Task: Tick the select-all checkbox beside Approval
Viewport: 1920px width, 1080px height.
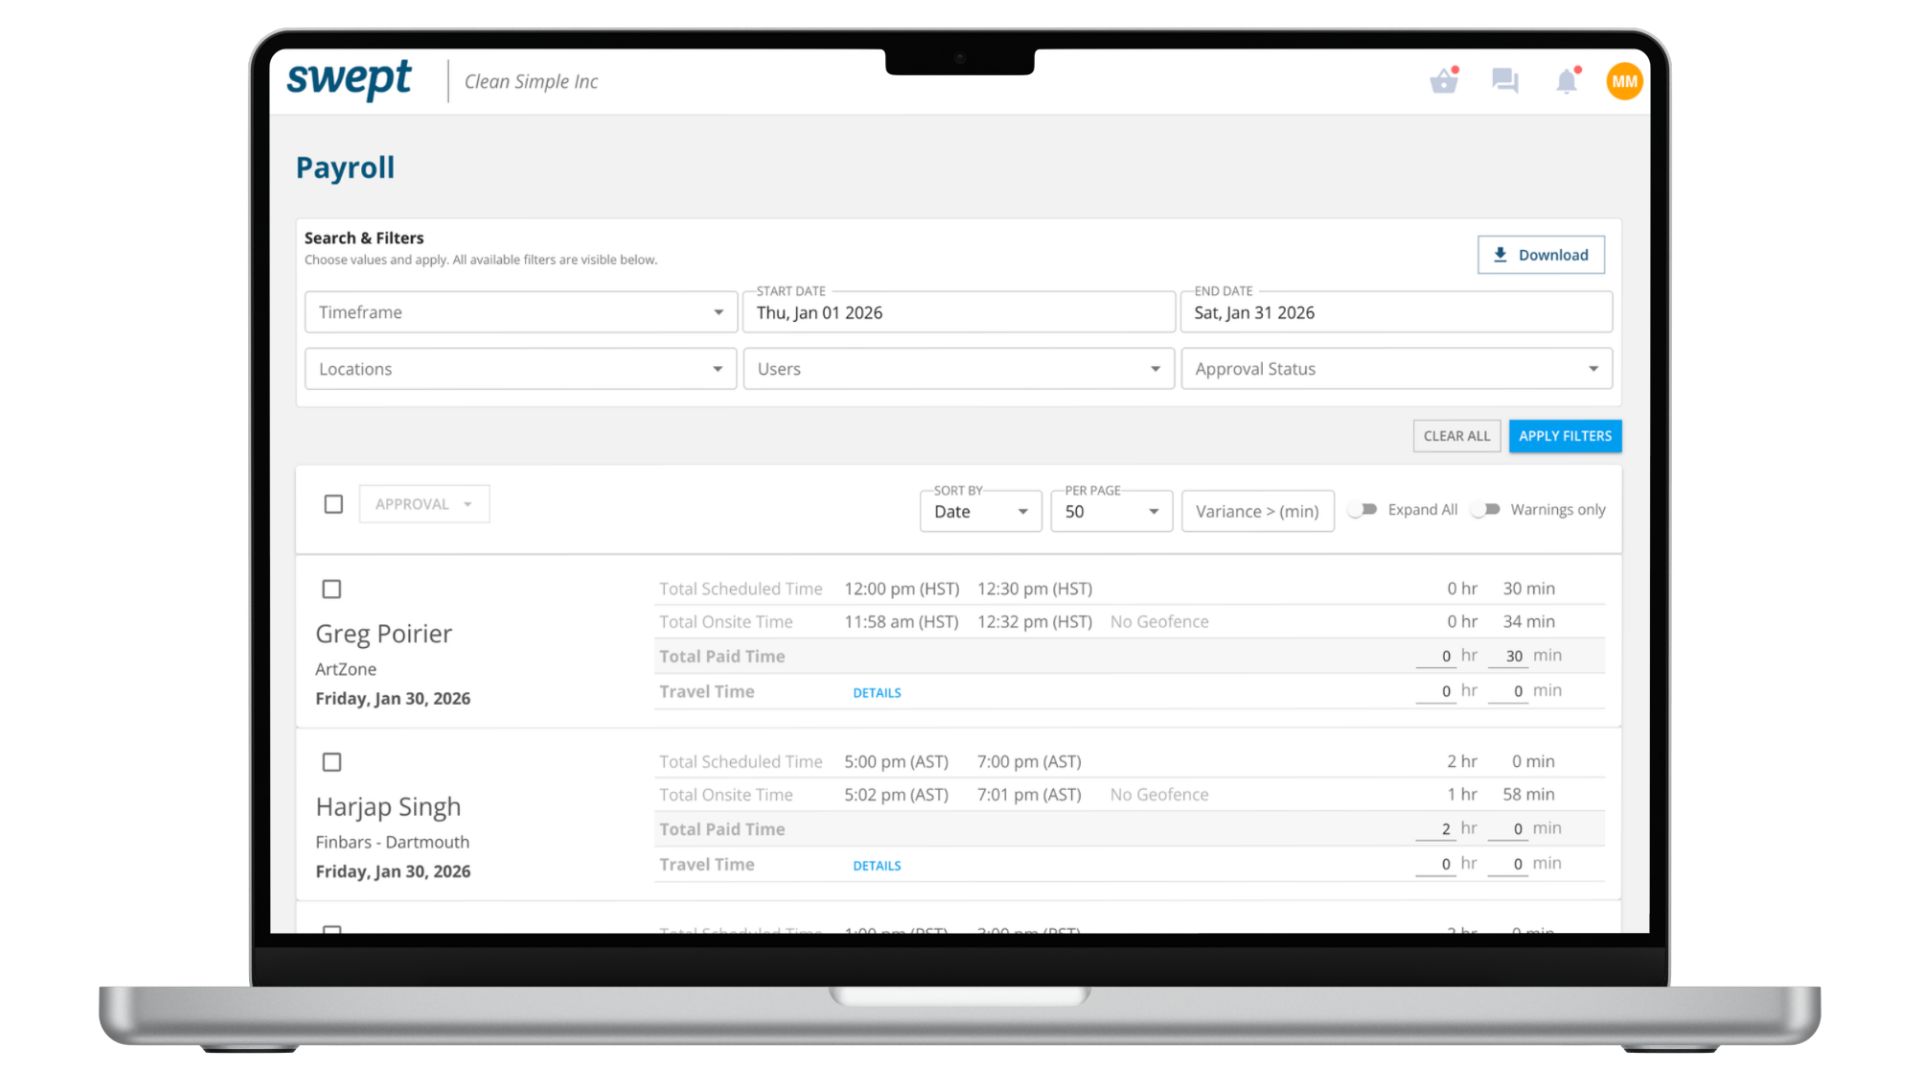Action: click(x=334, y=504)
